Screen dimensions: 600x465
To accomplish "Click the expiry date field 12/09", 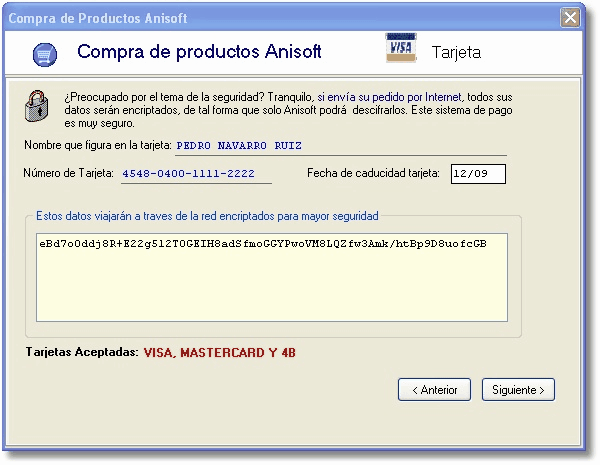I will [478, 174].
